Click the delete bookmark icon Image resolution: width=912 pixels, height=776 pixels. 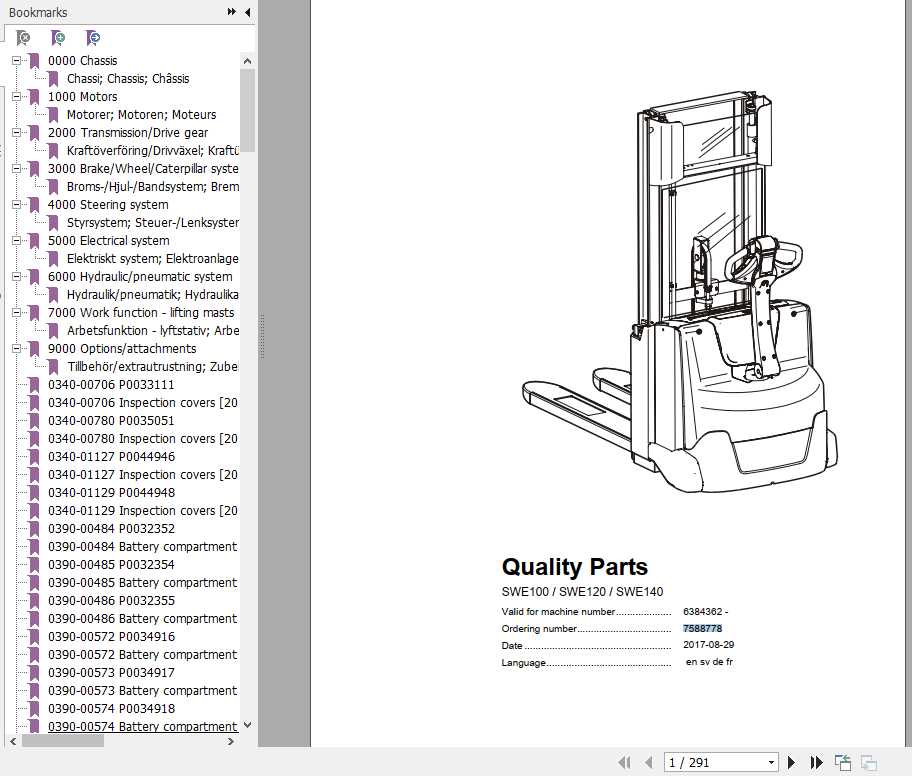tap(23, 38)
